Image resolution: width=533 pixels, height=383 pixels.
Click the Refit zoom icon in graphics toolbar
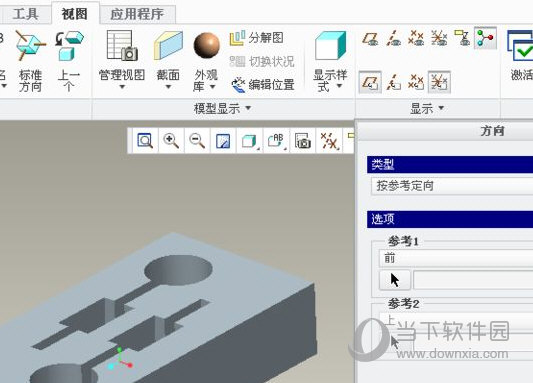145,141
